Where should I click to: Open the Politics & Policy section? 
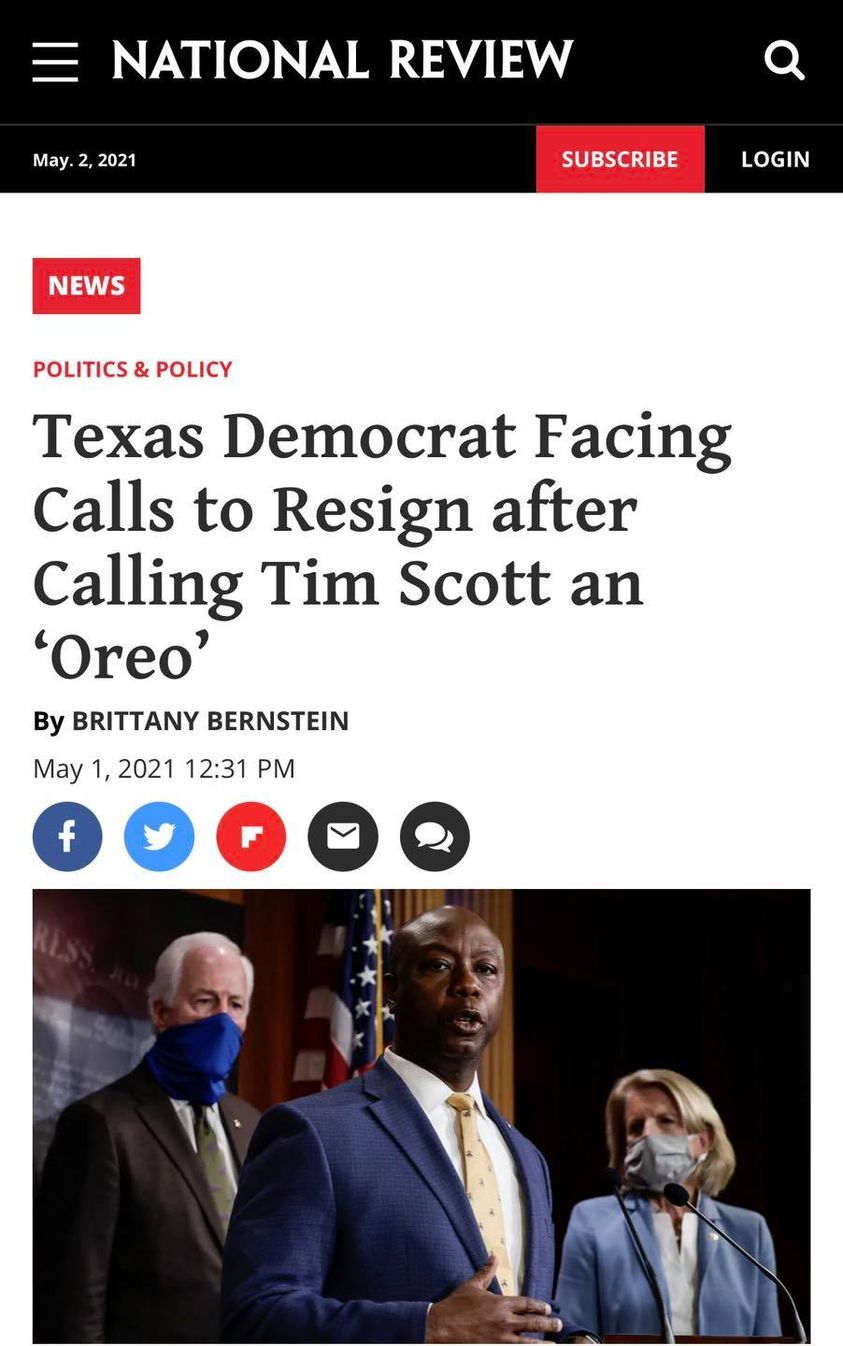pyautogui.click(x=132, y=369)
